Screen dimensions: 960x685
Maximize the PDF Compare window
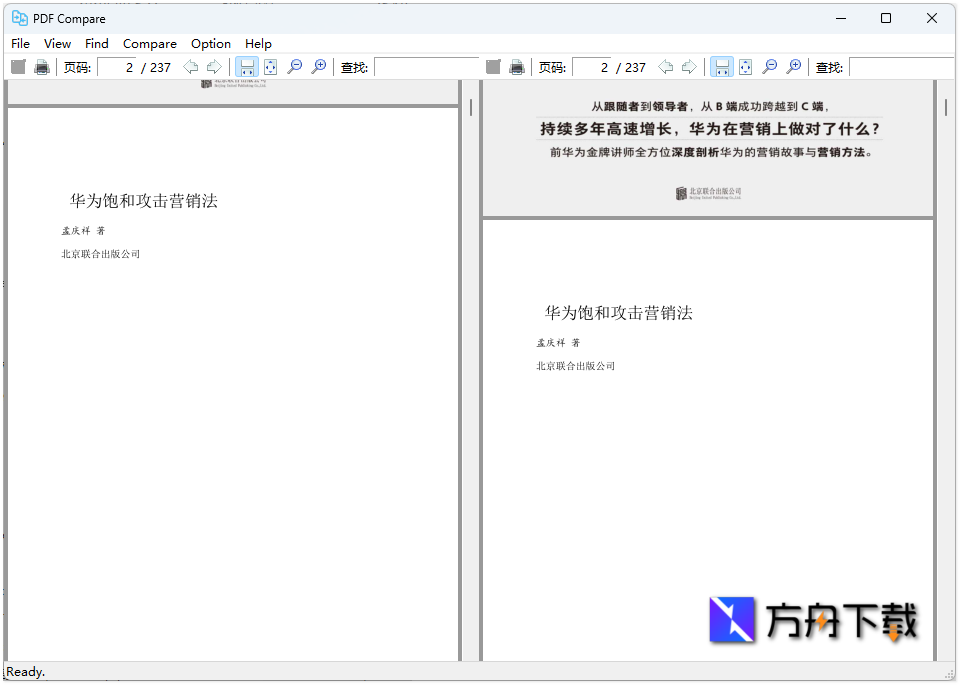tap(885, 18)
